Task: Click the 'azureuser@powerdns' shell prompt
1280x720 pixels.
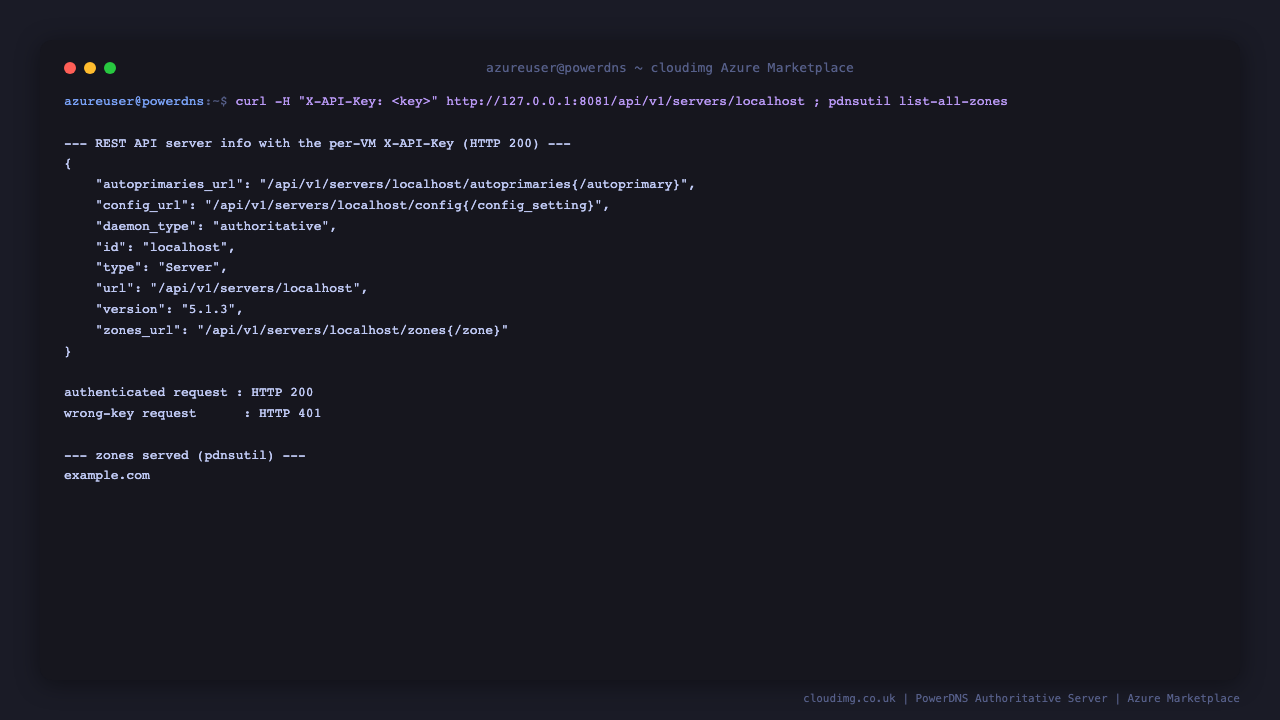Action: pyautogui.click(x=134, y=101)
